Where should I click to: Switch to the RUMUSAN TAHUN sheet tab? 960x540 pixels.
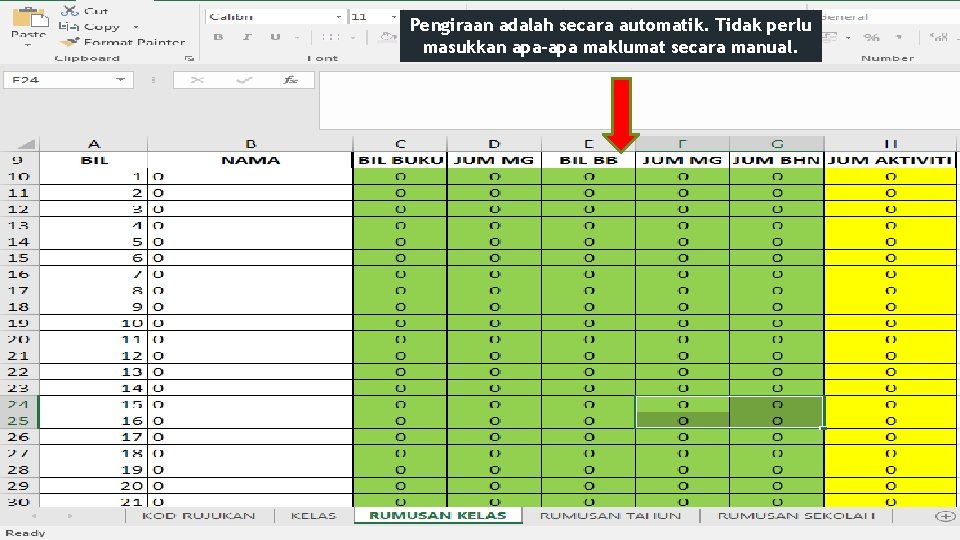click(x=610, y=516)
